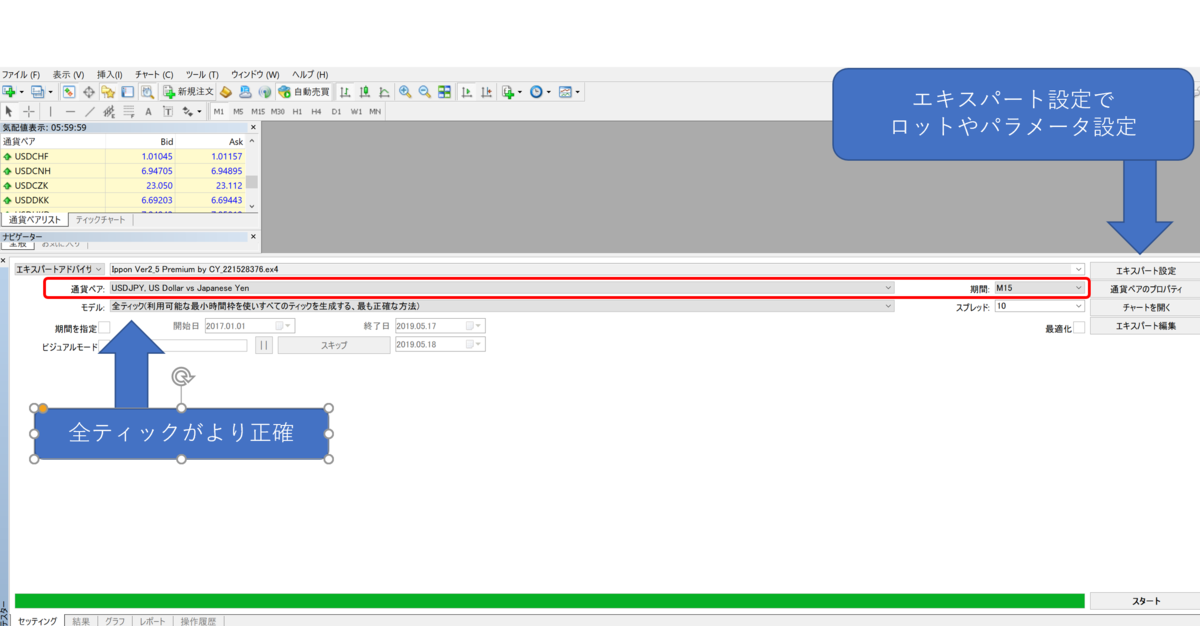Image resolution: width=1200 pixels, height=626 pixels.
Task: Enable the 期間を指定 (use date) checkbox
Action: click(x=104, y=327)
